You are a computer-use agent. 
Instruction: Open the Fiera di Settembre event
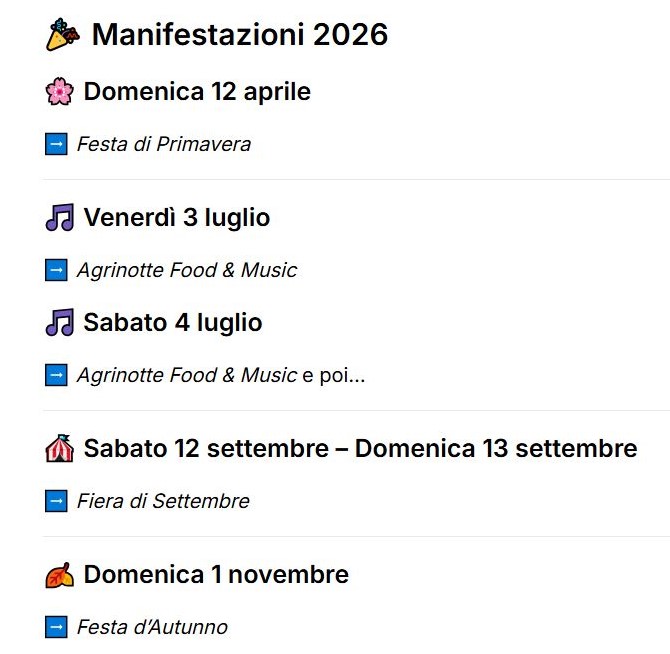click(163, 501)
